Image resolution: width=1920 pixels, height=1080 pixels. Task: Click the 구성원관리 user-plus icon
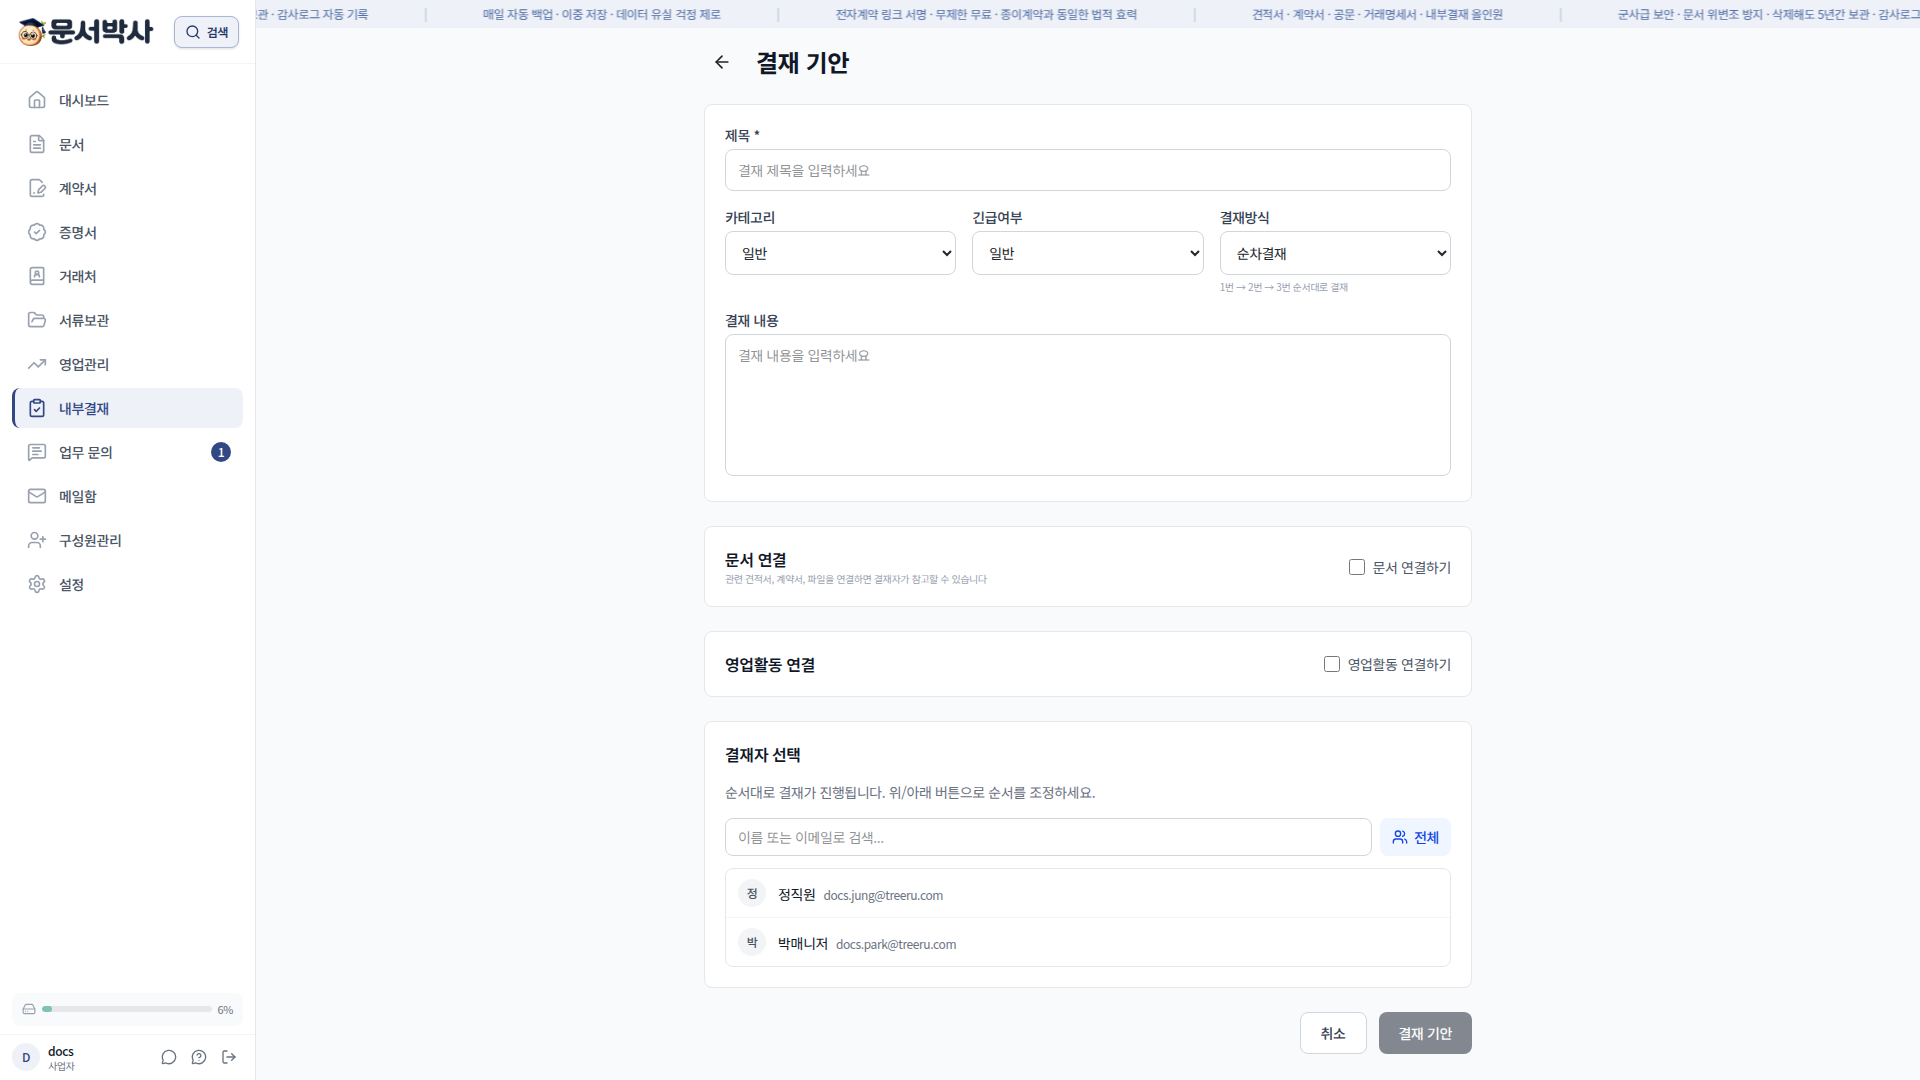[x=37, y=540]
